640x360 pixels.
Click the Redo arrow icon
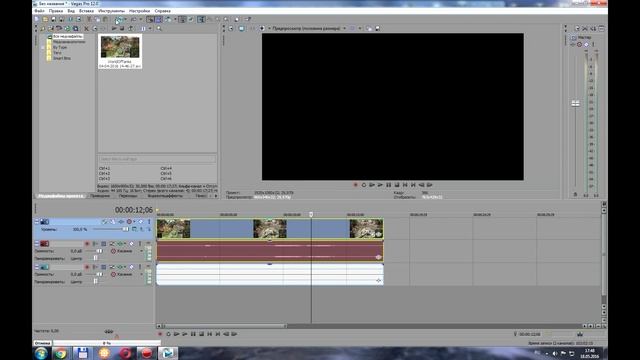click(x=133, y=19)
